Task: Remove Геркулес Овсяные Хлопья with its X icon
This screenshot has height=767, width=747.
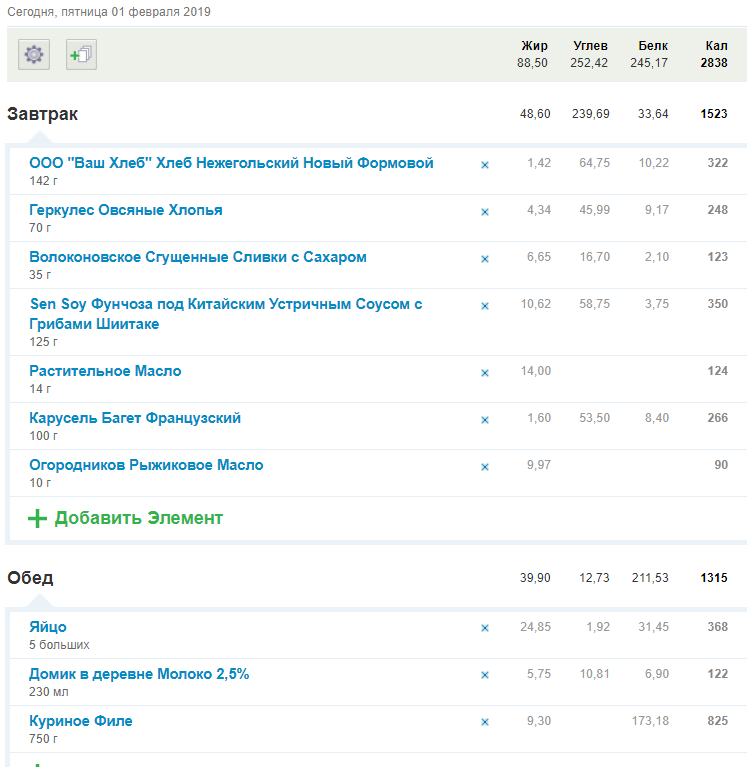Action: 485,212
